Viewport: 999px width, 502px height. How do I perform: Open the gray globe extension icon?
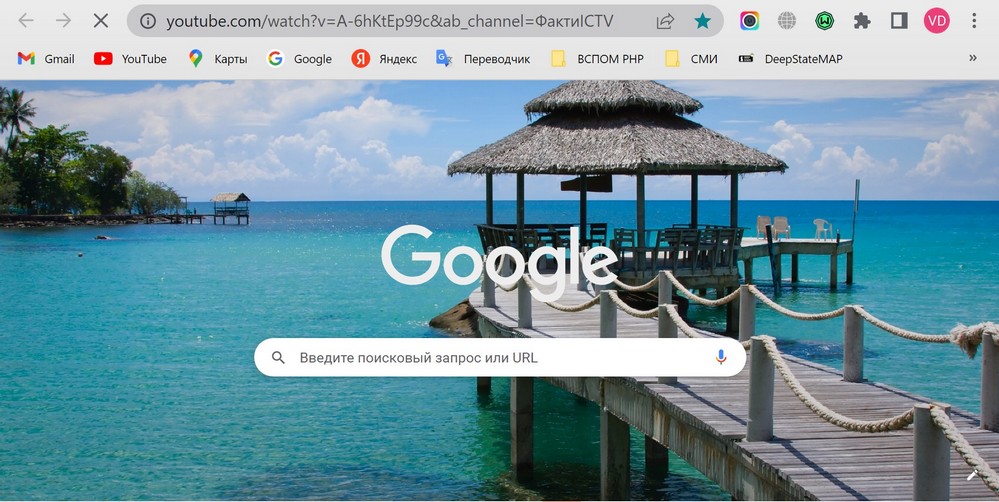coord(787,21)
